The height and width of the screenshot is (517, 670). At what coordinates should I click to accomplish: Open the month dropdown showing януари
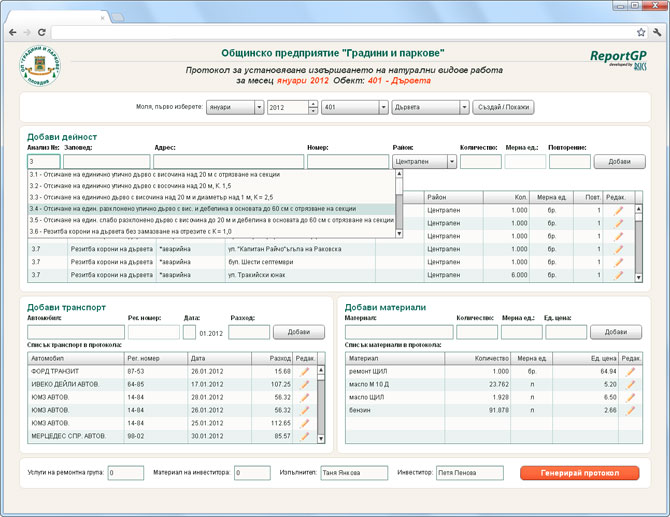[x=235, y=107]
